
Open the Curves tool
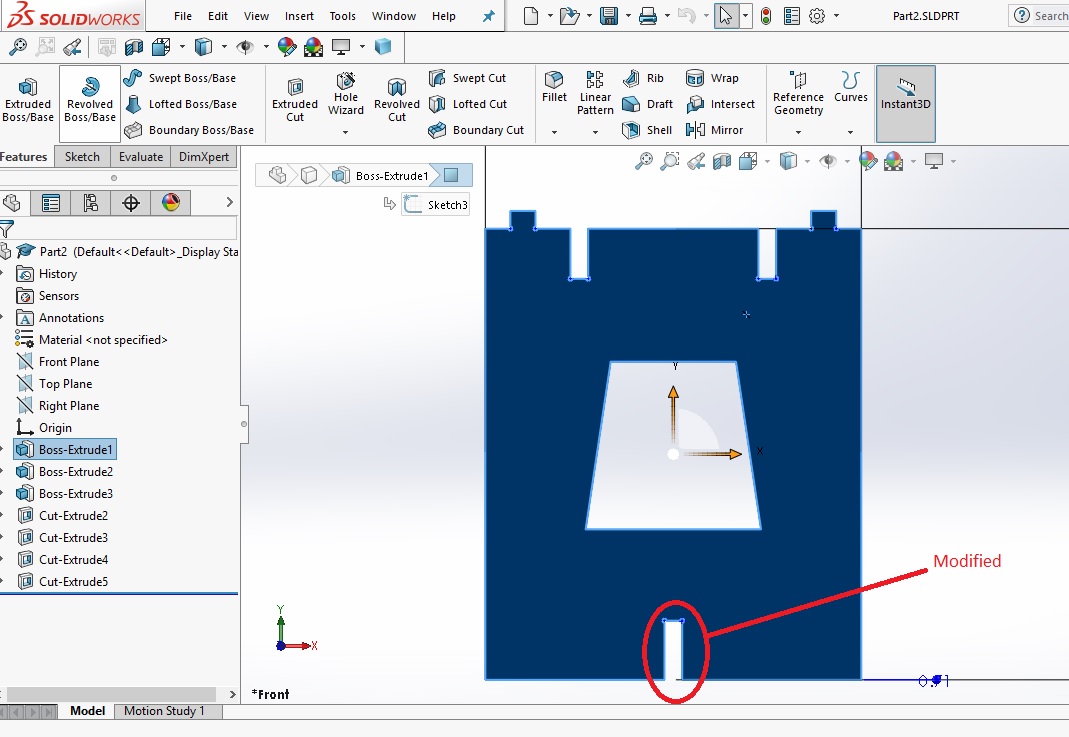(x=850, y=87)
